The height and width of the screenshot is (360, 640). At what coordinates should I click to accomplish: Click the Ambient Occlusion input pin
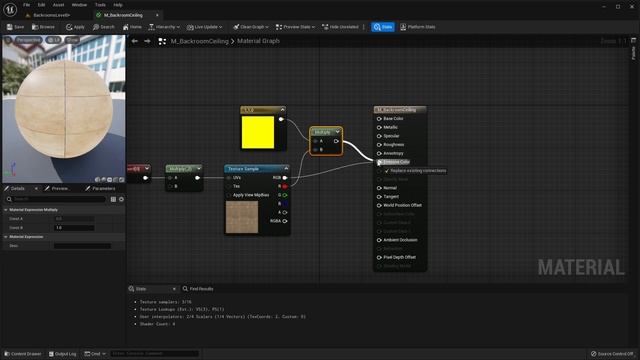coord(379,240)
